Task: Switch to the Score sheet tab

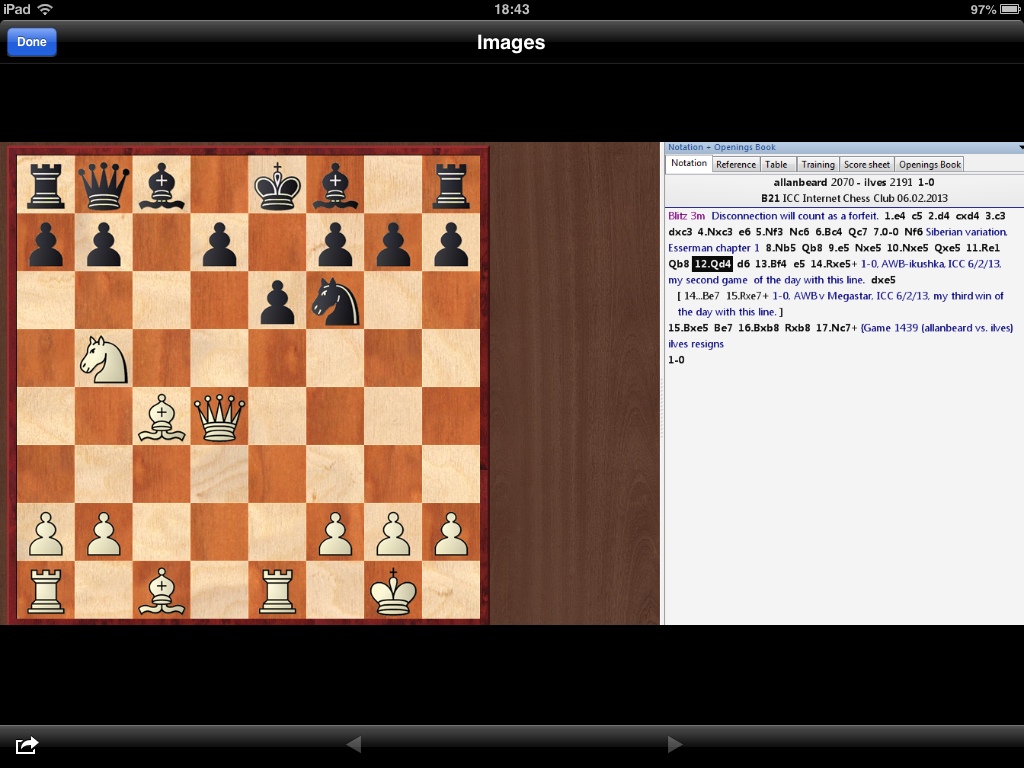Action: [x=866, y=164]
